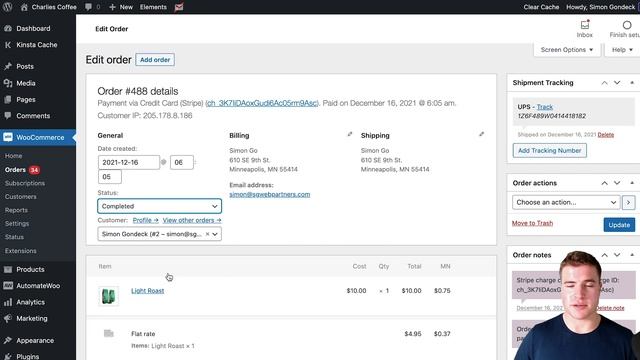The width and height of the screenshot is (640, 360).
Task: Open the Stripe charge ID link
Action: pos(262,103)
